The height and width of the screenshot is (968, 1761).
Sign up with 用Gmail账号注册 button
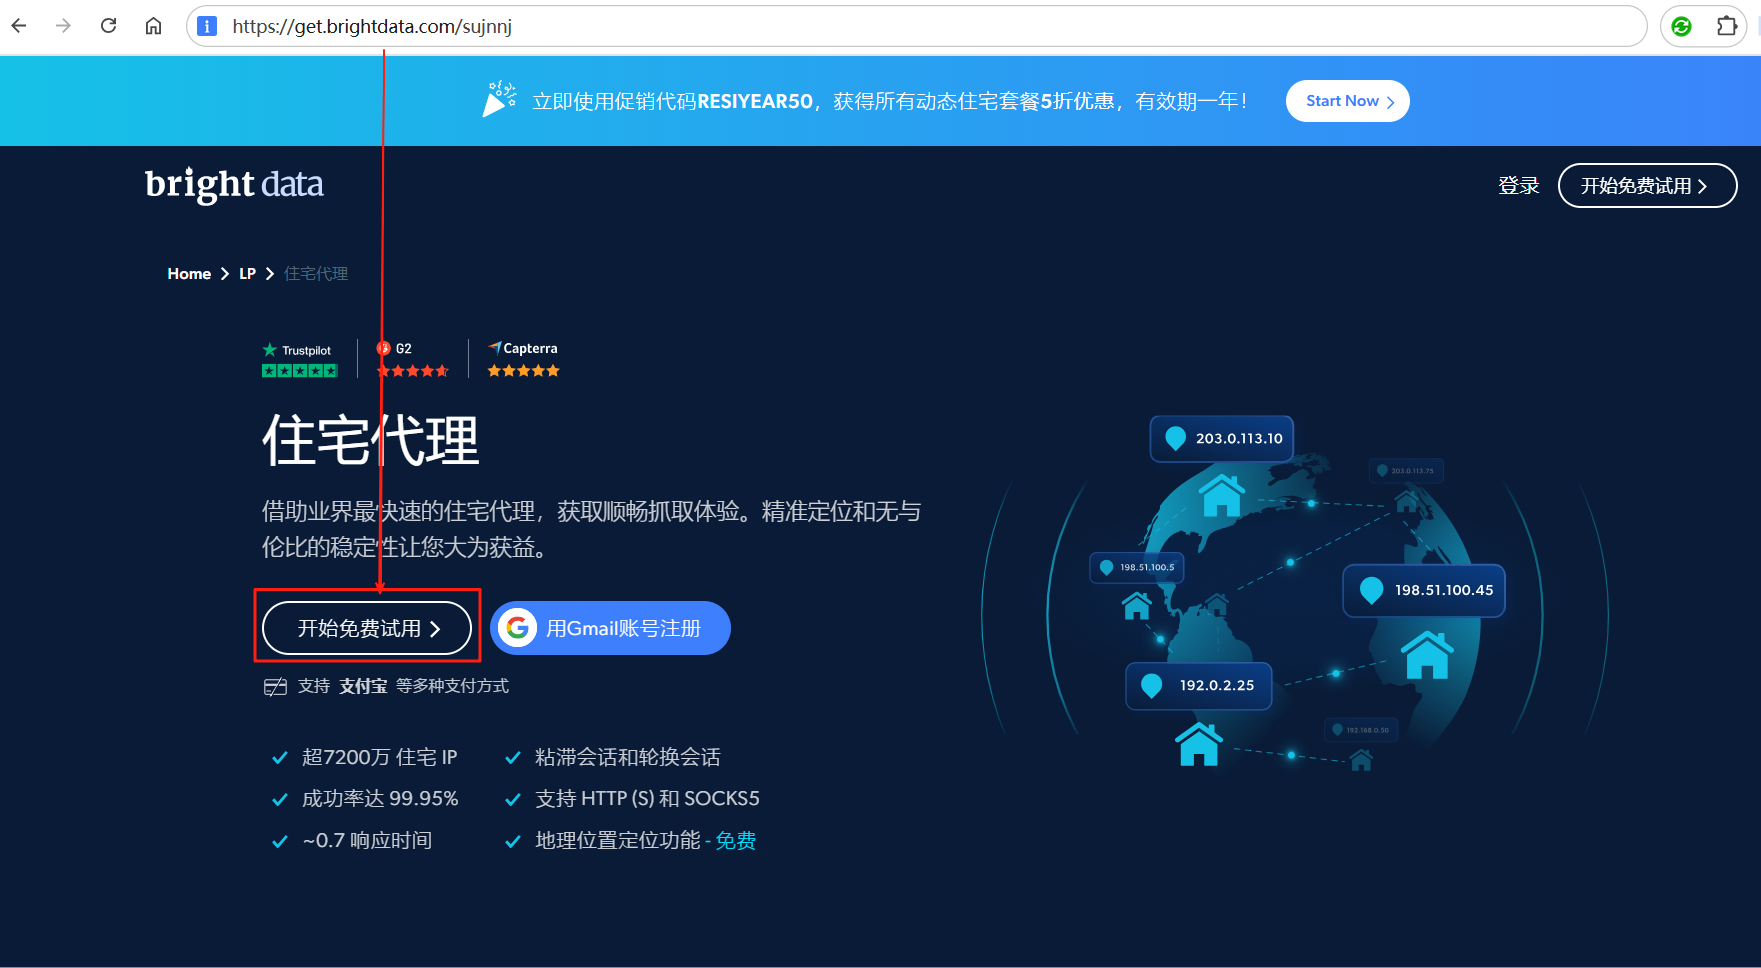pyautogui.click(x=622, y=628)
